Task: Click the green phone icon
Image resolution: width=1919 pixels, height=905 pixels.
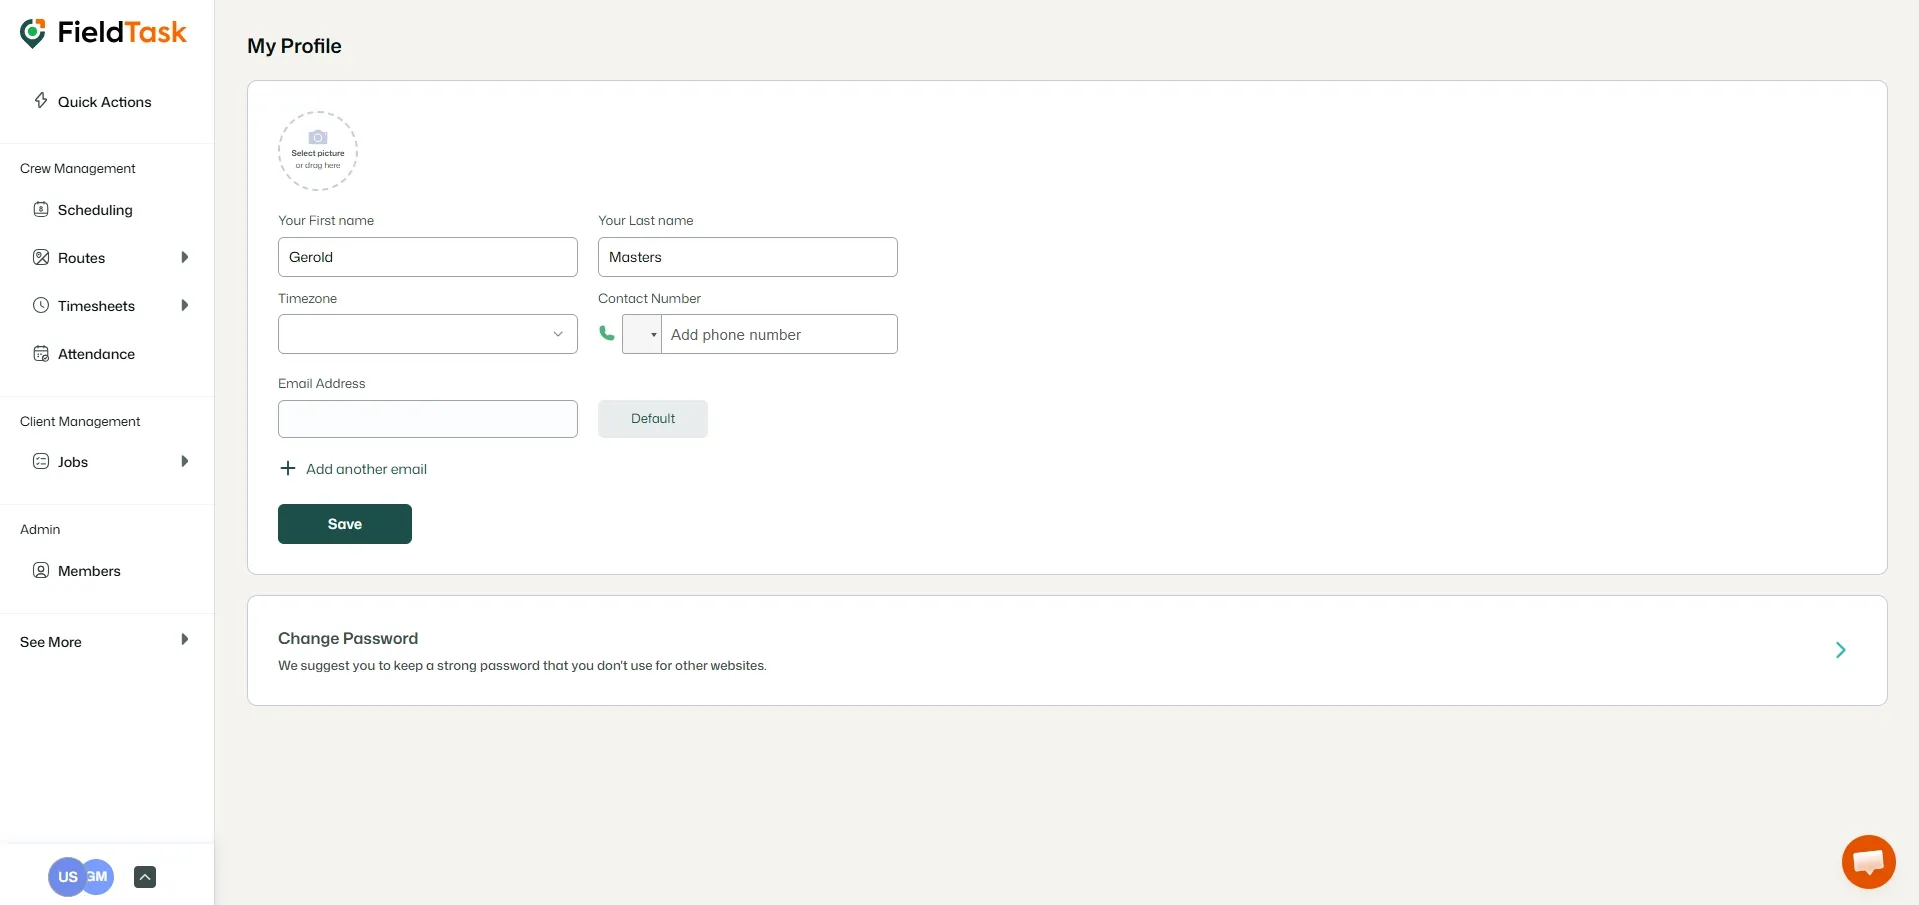Action: (607, 333)
